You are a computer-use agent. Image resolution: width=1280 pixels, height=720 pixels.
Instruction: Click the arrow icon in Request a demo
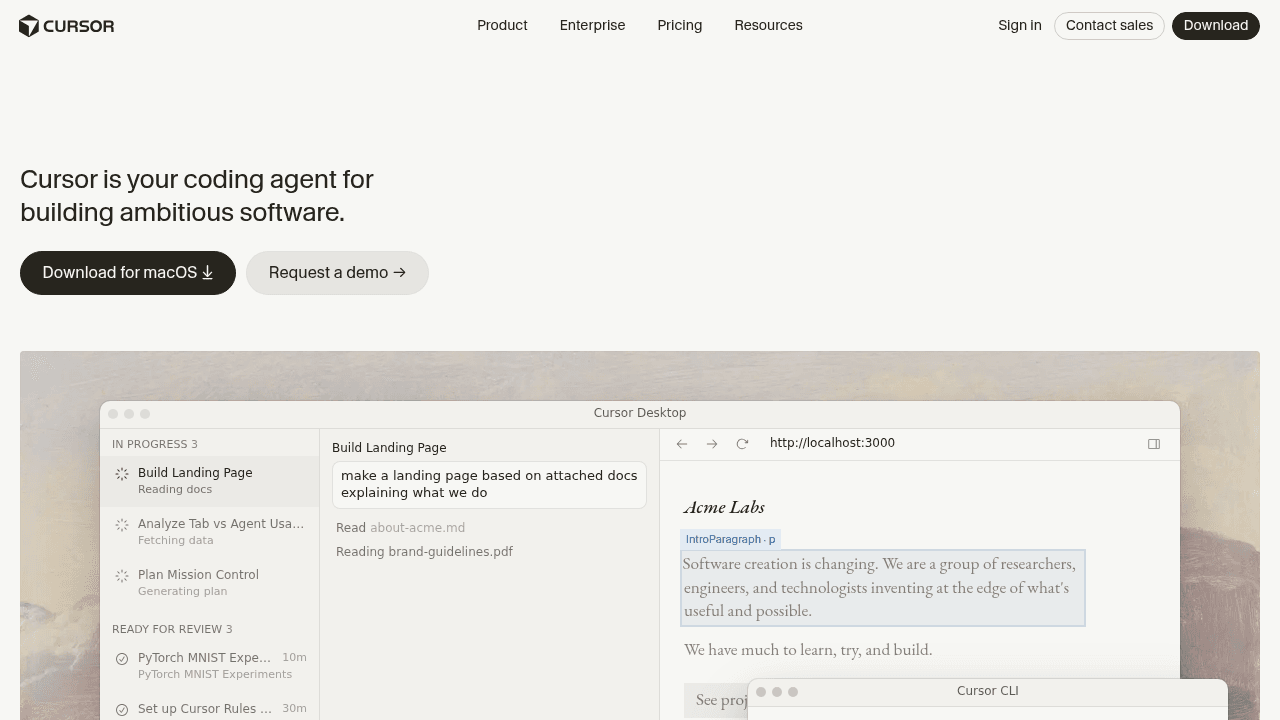pos(400,273)
